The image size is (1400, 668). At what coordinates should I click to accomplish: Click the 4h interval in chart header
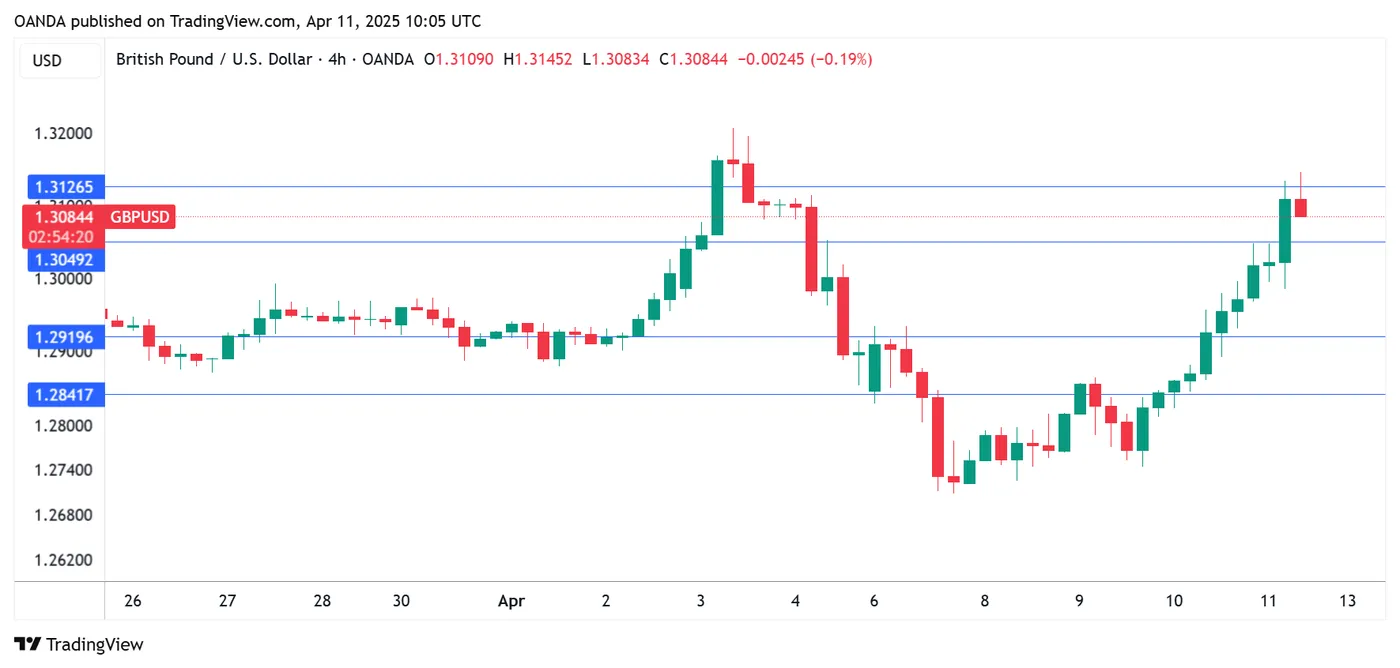[337, 60]
